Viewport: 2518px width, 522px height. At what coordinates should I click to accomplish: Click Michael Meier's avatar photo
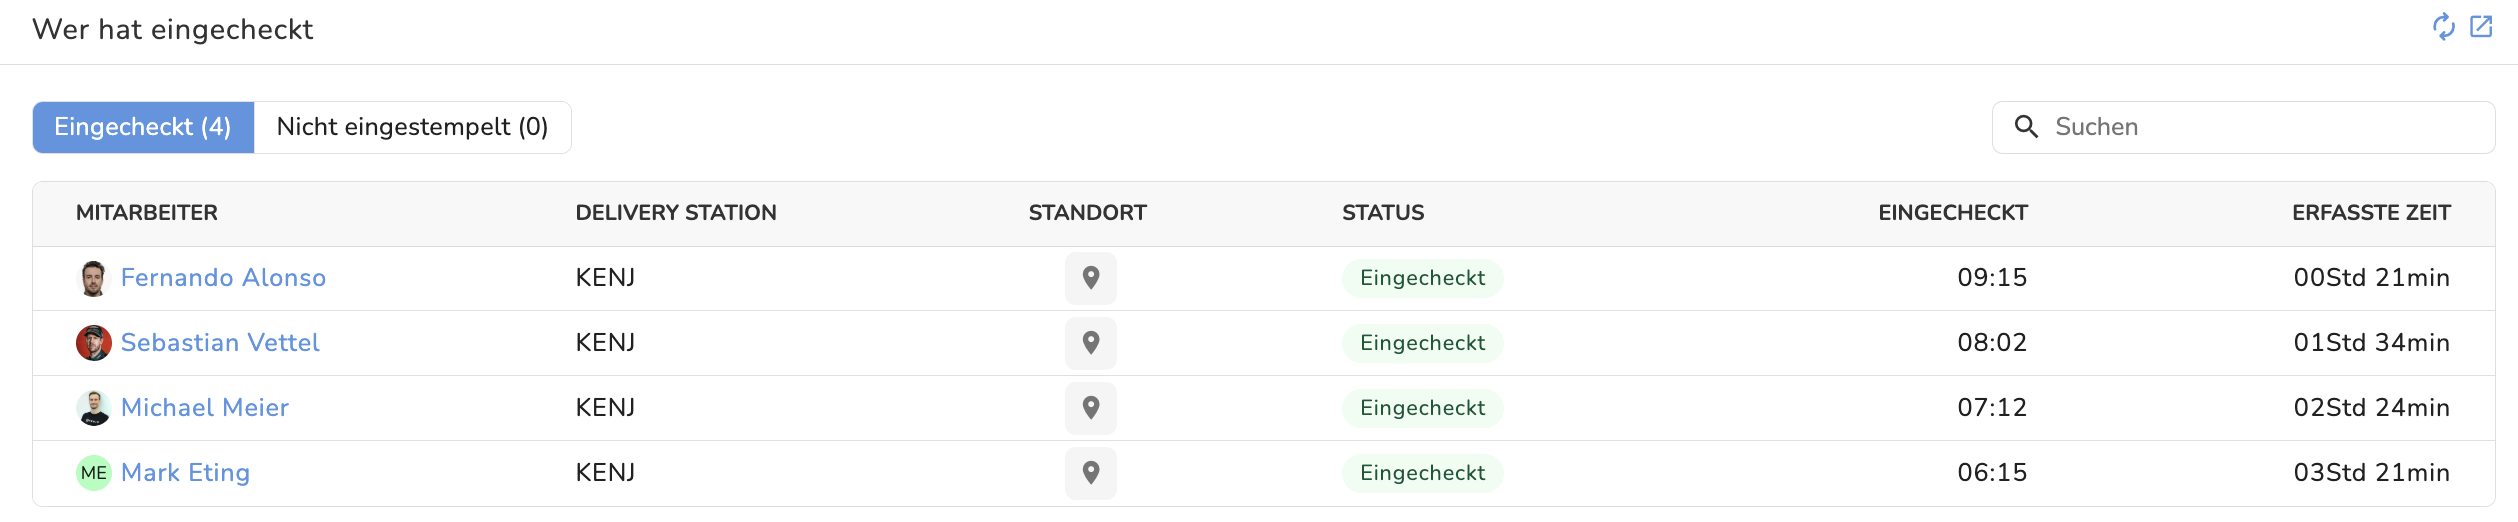(94, 408)
